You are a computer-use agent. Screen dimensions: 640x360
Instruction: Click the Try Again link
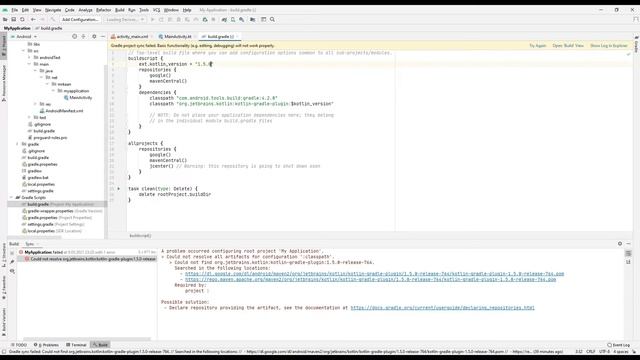(538, 46)
